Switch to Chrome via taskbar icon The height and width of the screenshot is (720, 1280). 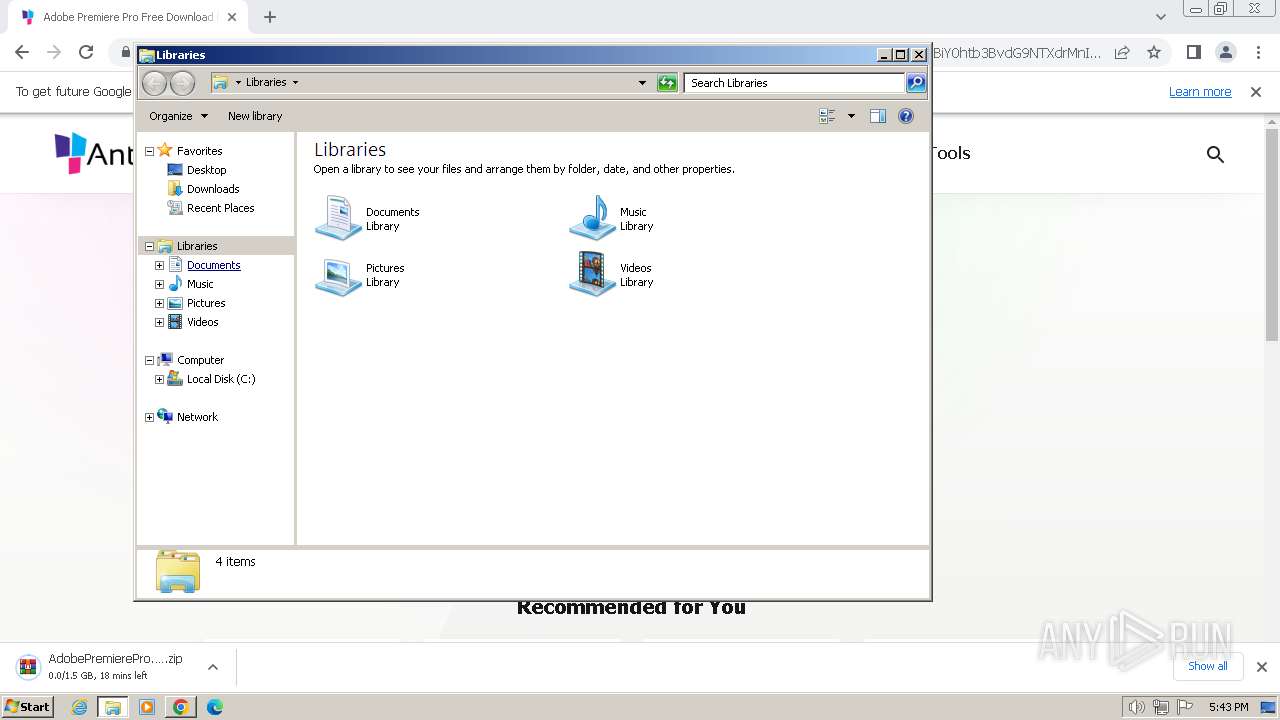180,707
